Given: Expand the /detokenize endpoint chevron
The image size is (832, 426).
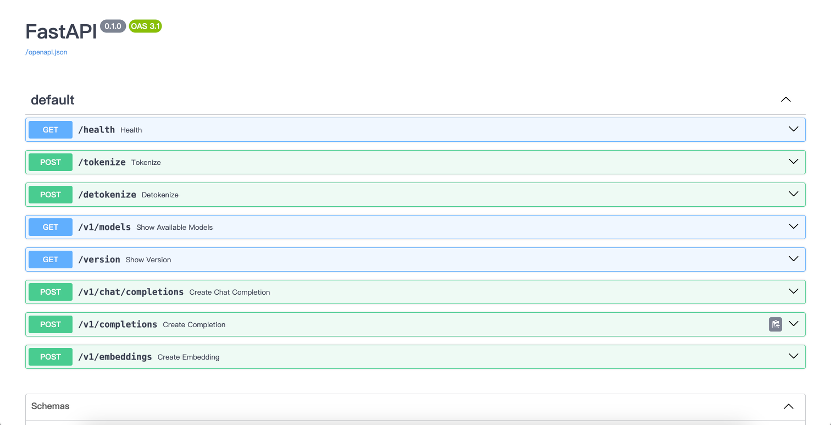Looking at the screenshot, I should (x=793, y=194).
